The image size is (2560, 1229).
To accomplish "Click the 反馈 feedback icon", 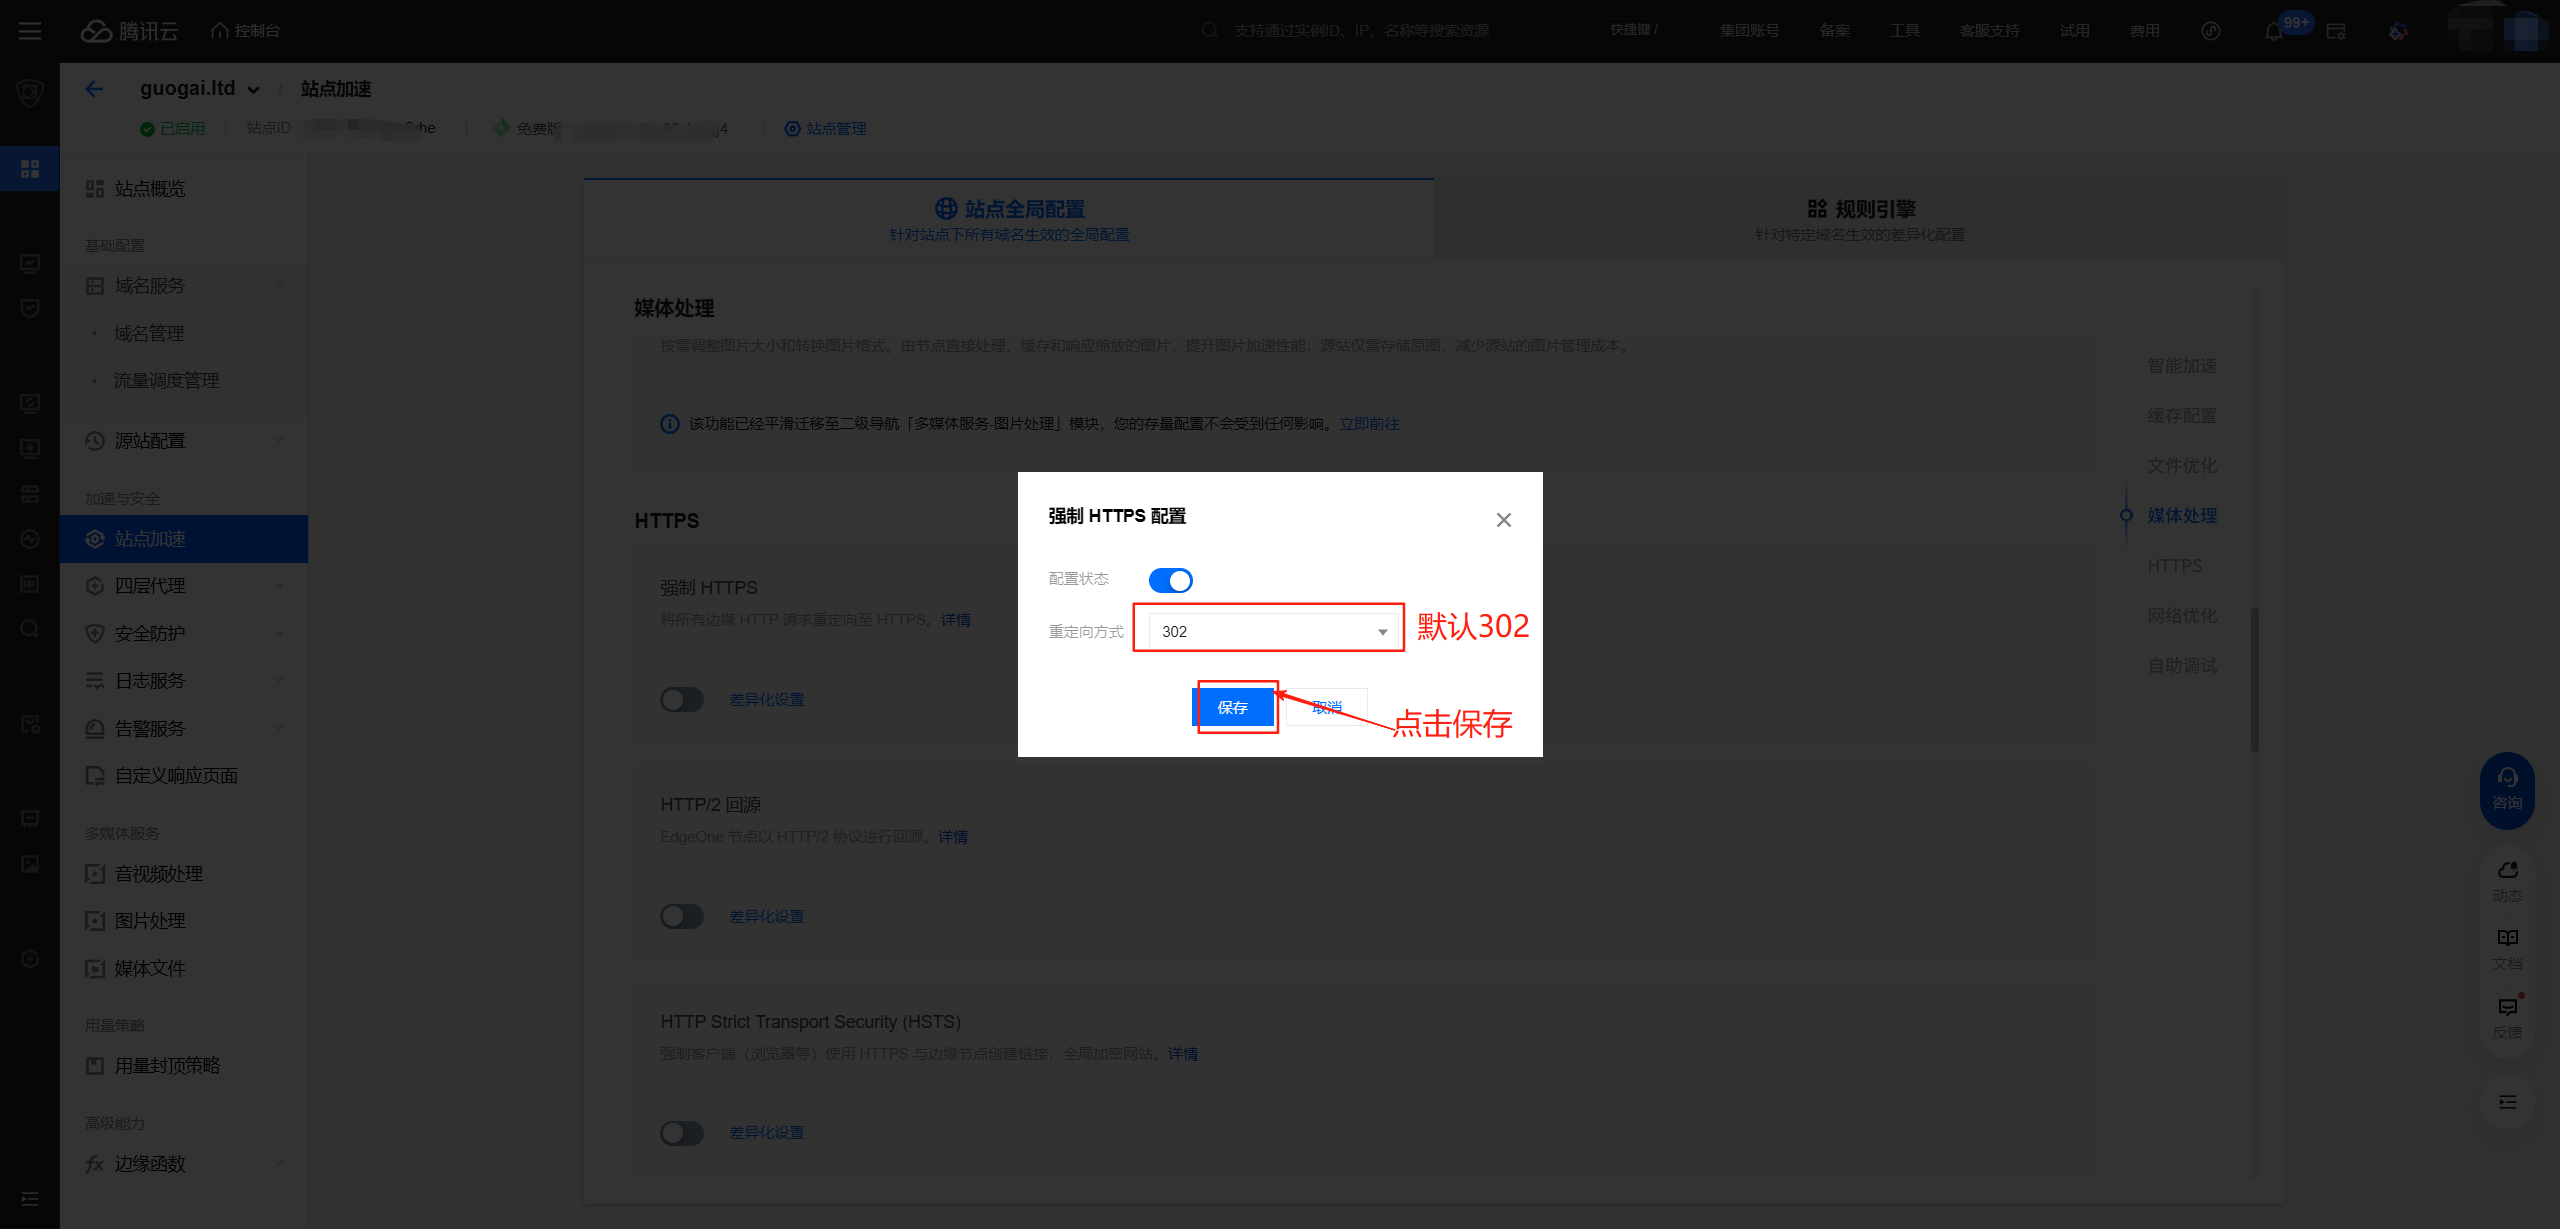I will (2507, 1007).
